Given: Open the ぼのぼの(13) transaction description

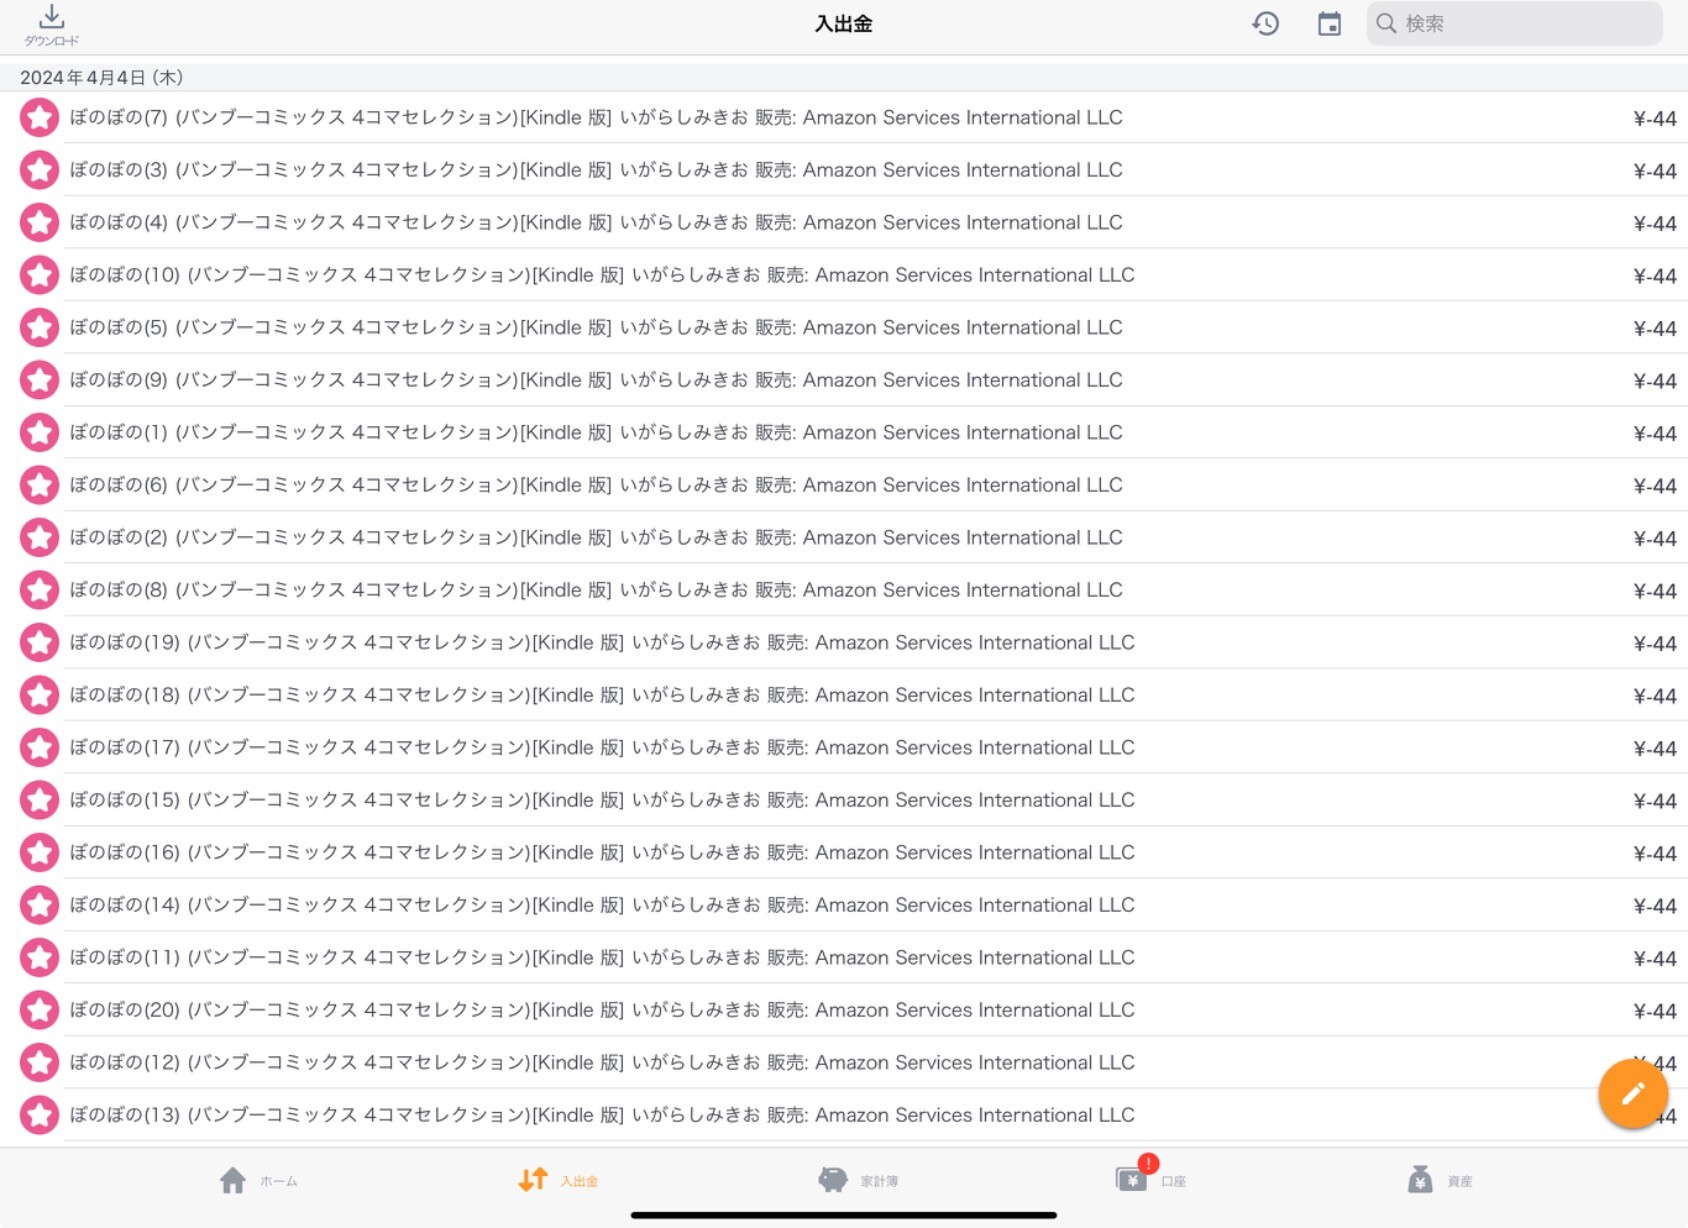Looking at the screenshot, I should click(x=602, y=1115).
